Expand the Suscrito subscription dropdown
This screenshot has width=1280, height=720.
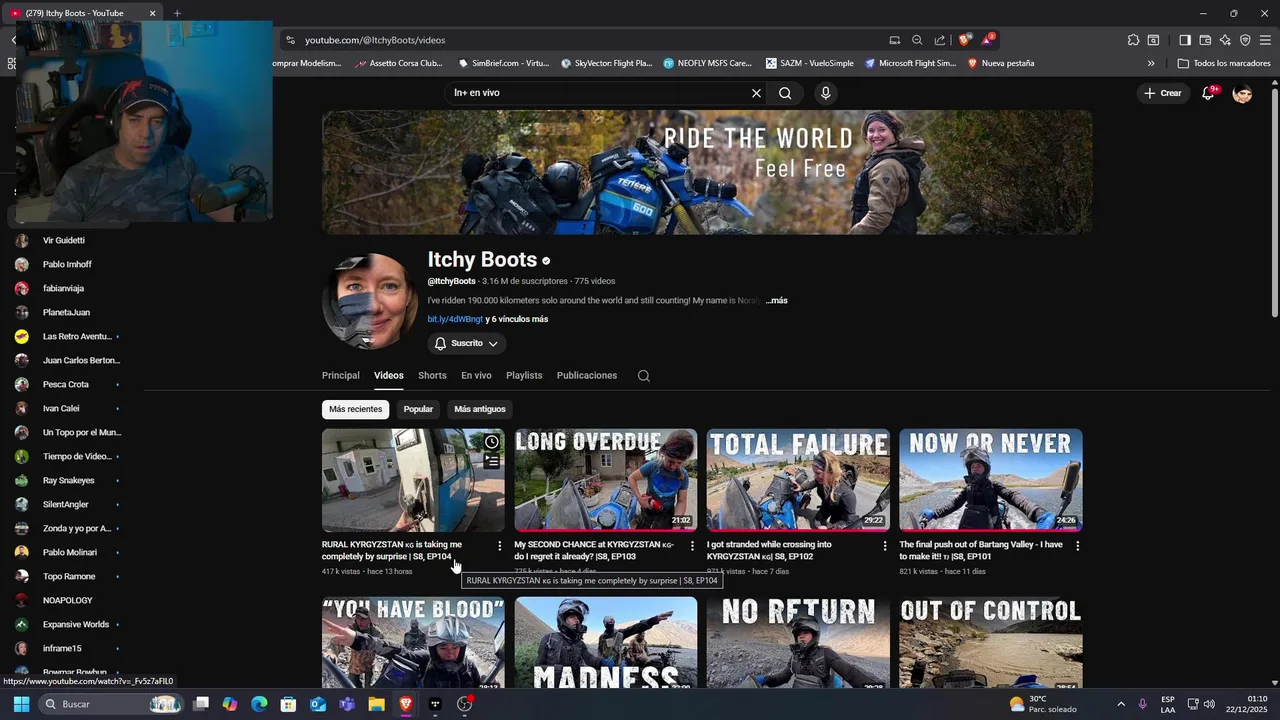click(x=467, y=343)
